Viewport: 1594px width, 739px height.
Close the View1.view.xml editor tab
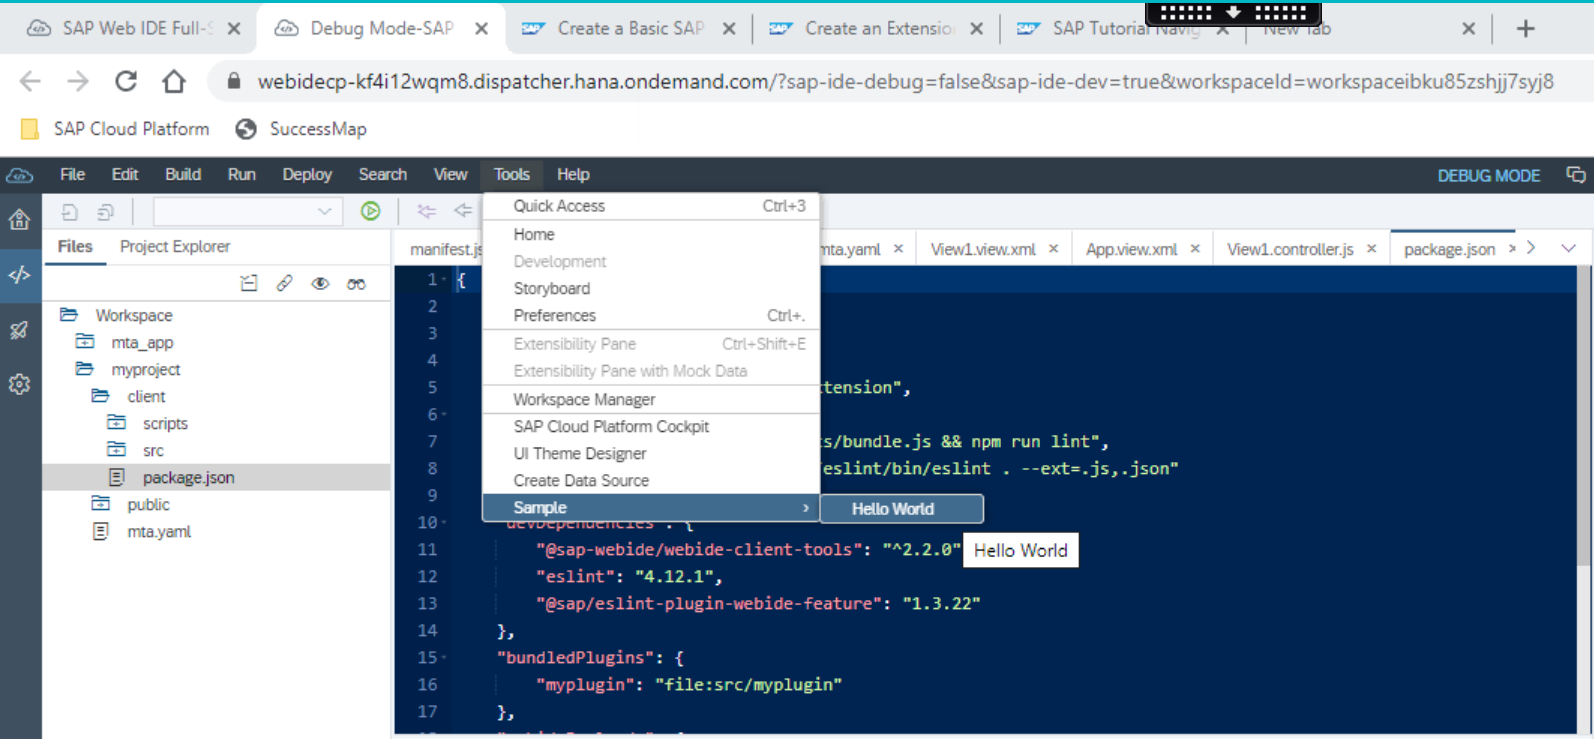click(x=1053, y=249)
